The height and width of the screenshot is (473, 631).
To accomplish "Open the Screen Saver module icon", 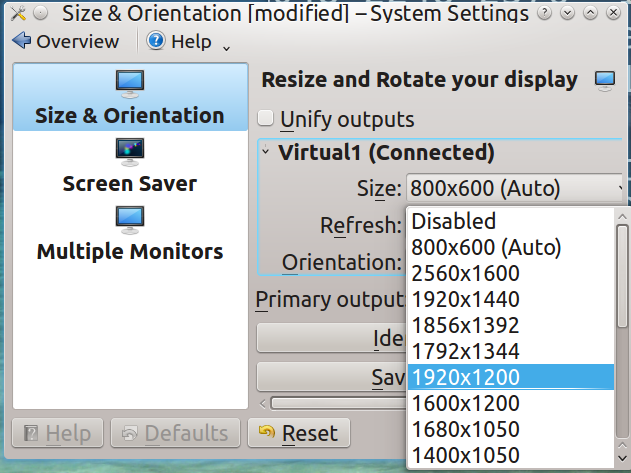I will click(x=130, y=151).
